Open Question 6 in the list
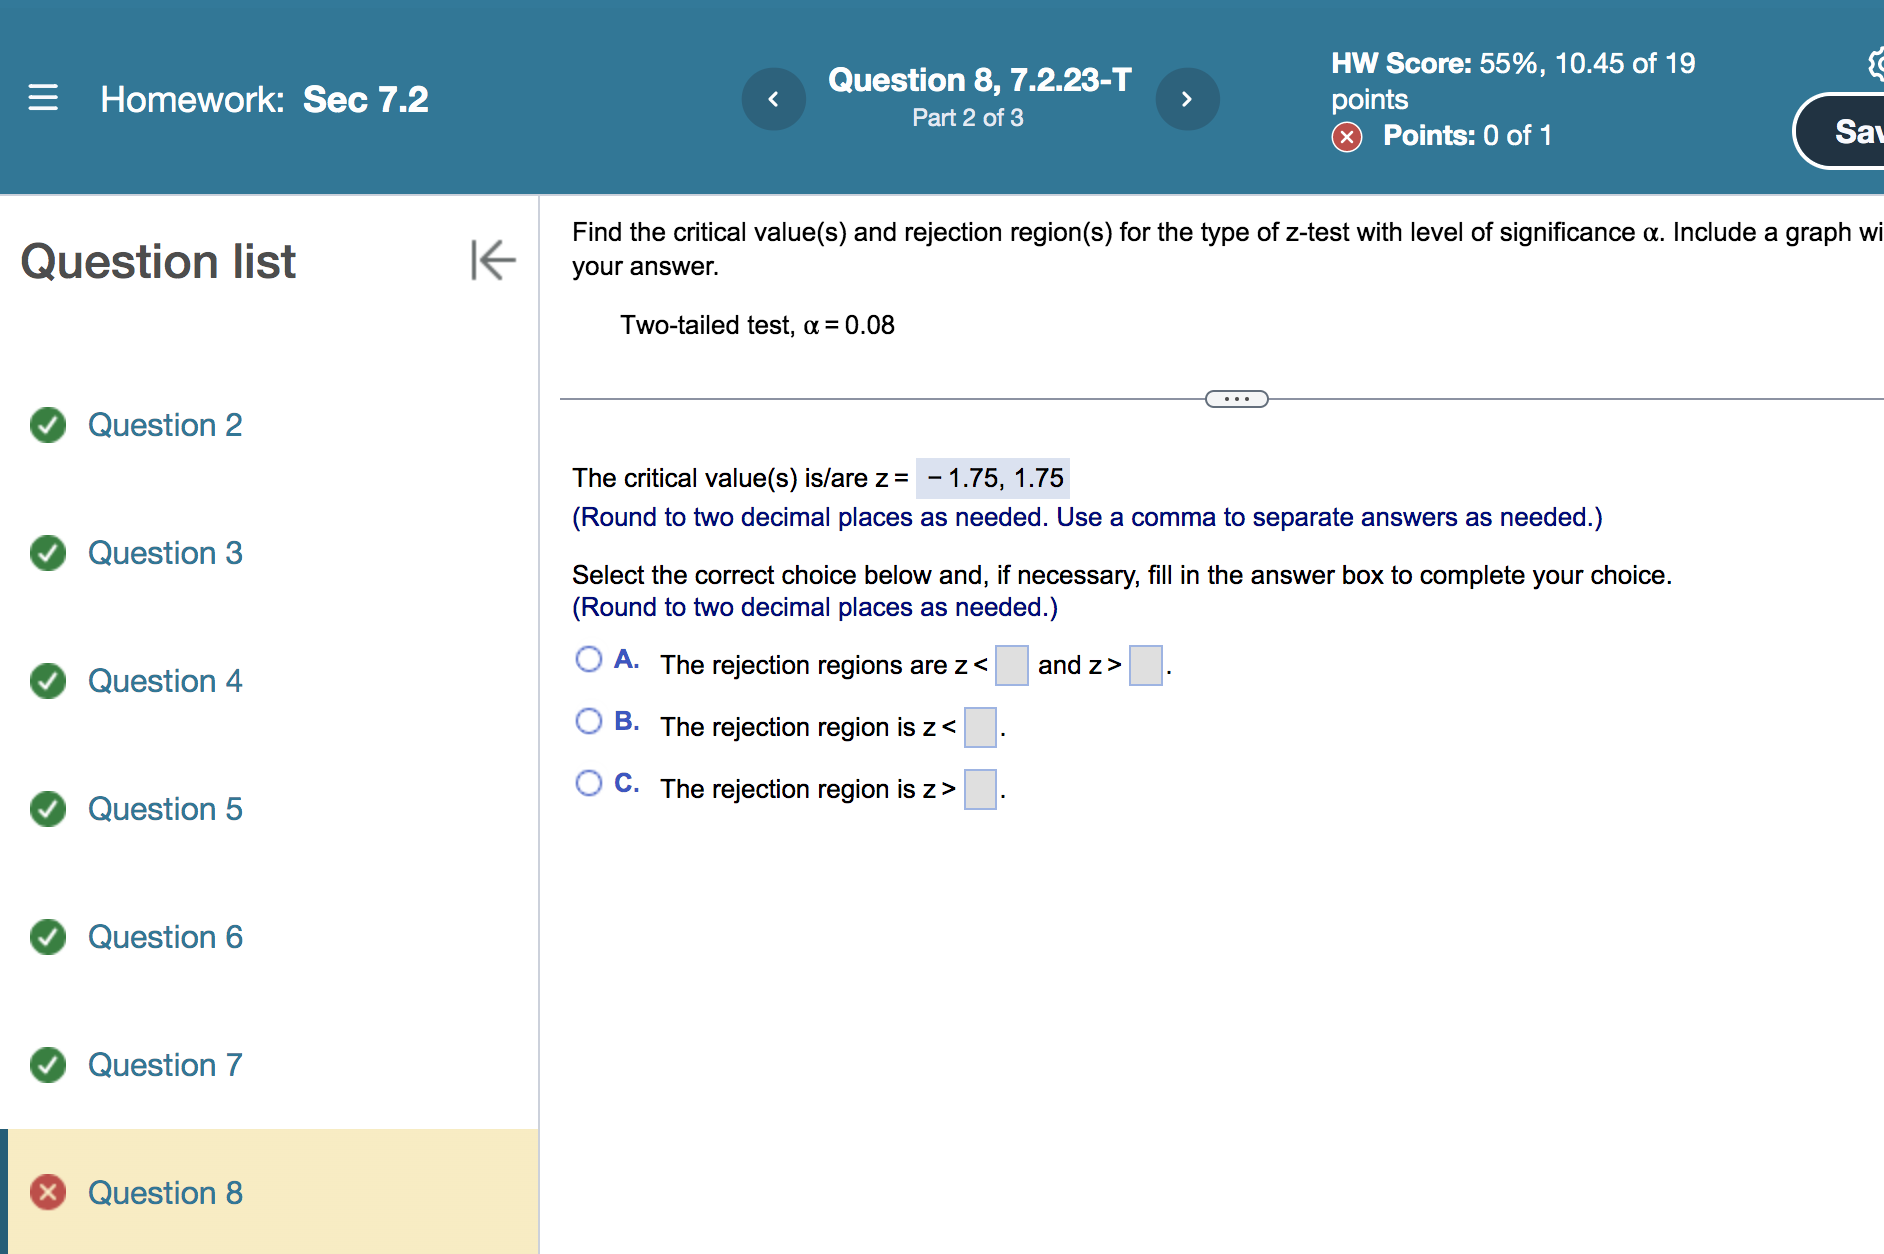Screen dimensions: 1884x1254 (x=165, y=937)
